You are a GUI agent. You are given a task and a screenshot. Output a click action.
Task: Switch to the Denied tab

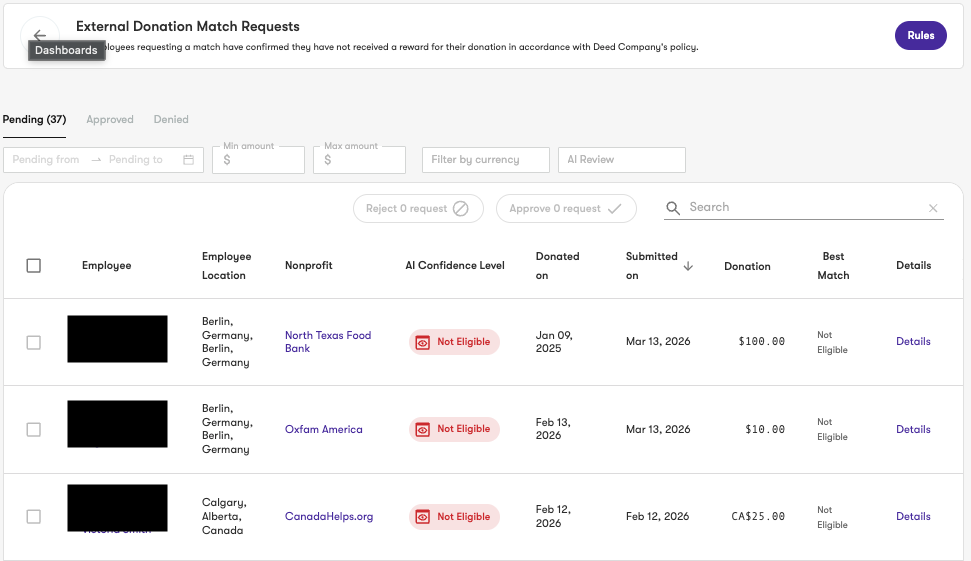(171, 120)
